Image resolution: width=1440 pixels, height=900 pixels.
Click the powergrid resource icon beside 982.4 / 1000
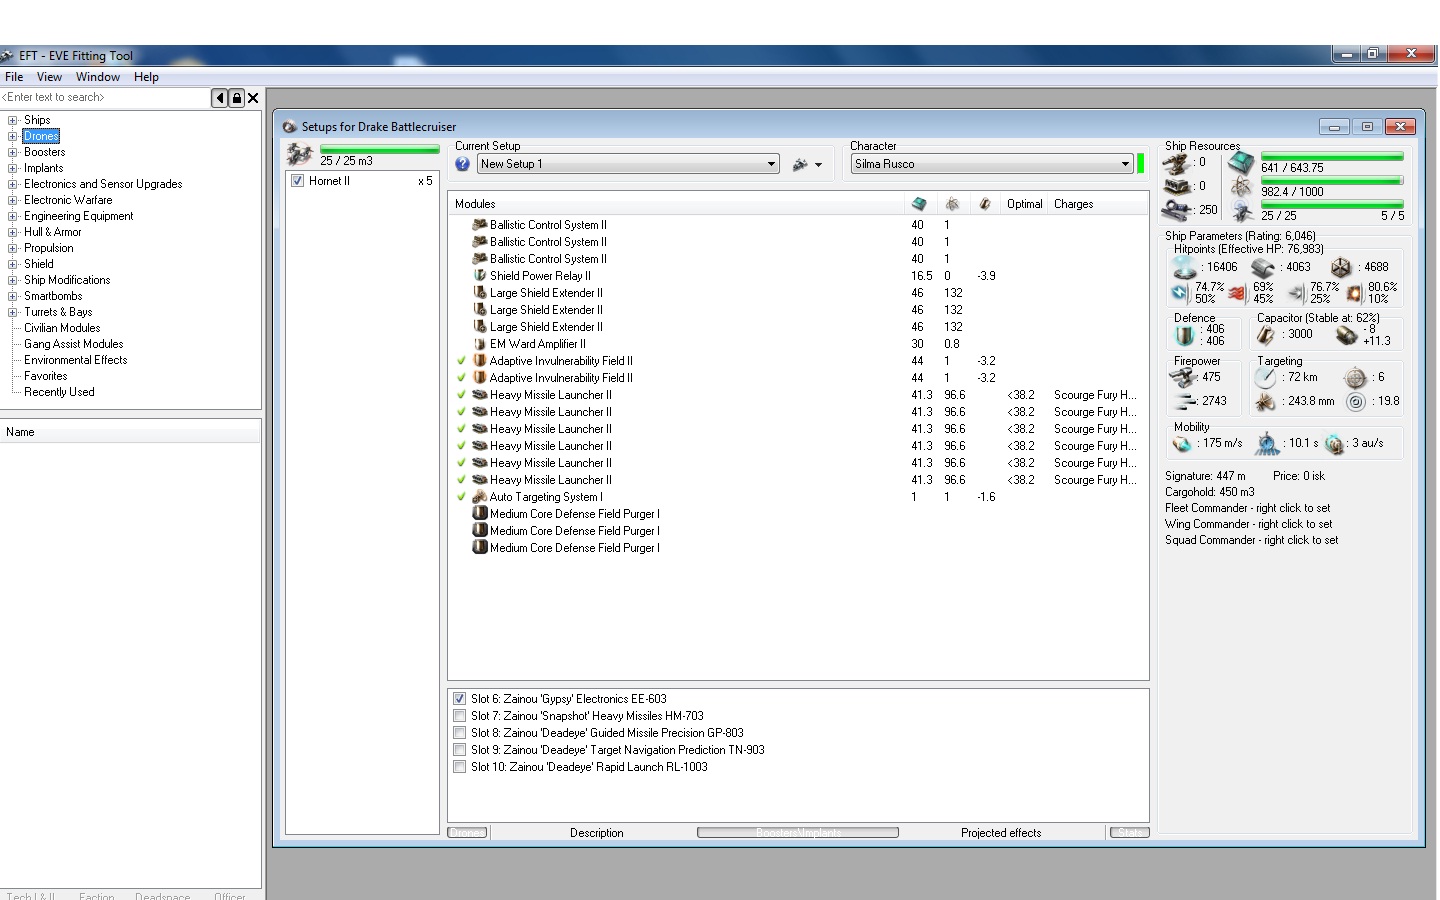click(x=1241, y=187)
